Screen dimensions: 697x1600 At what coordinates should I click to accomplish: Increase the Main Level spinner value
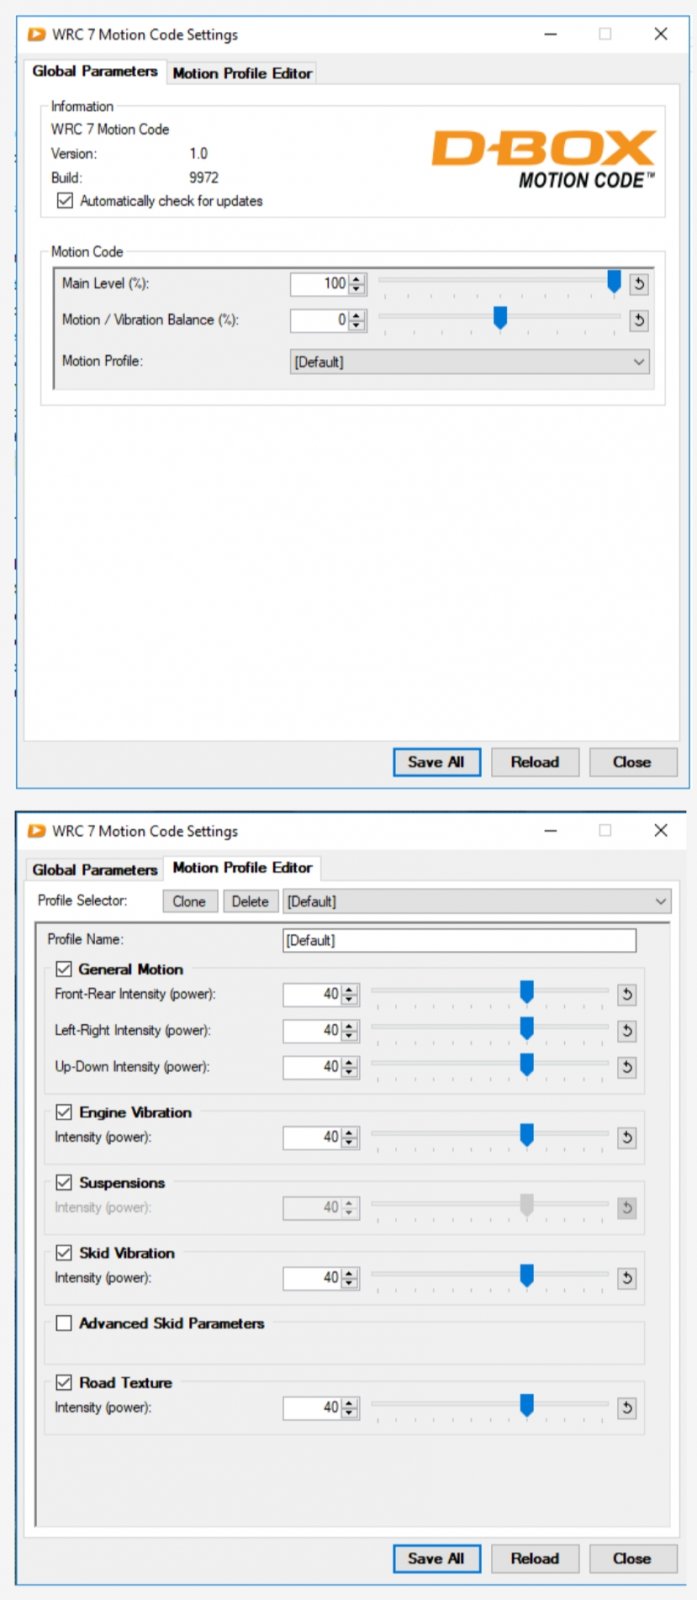tap(357, 279)
